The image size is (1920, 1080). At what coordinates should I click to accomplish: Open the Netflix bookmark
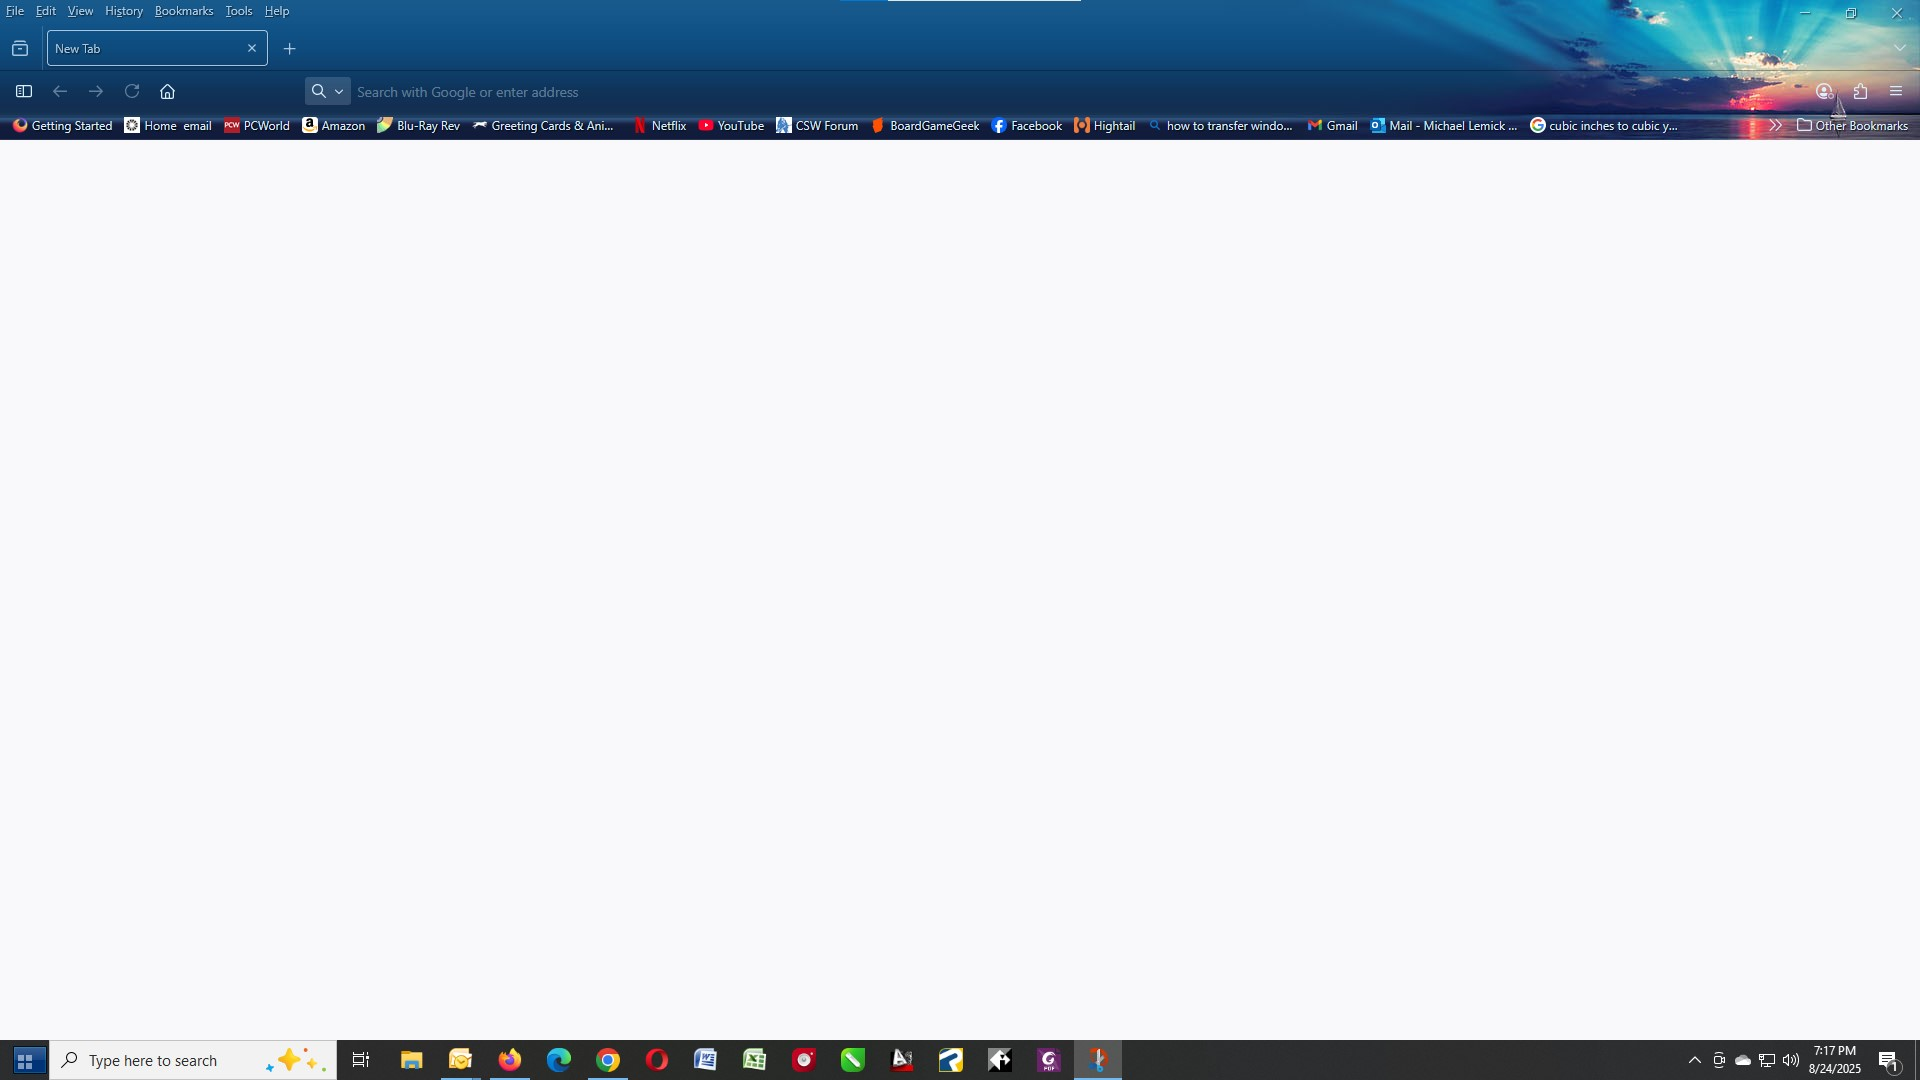coord(660,126)
